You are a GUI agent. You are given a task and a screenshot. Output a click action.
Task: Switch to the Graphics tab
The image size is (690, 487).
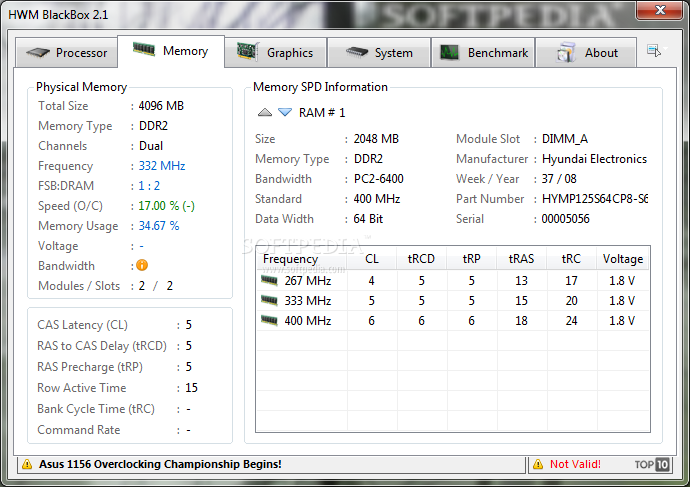point(275,53)
